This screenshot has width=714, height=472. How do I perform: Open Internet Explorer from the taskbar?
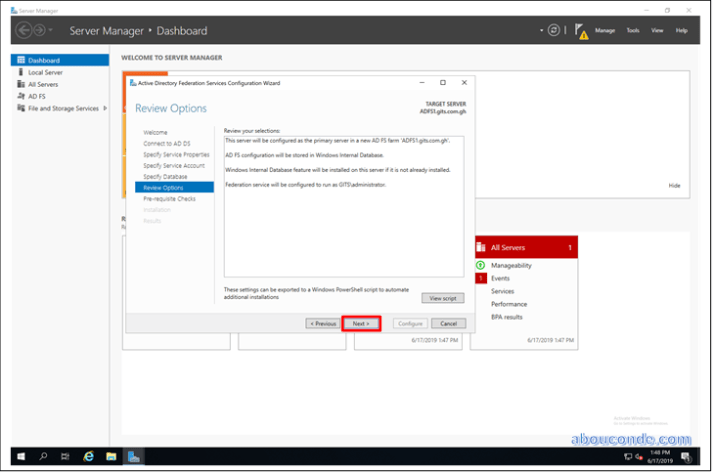(x=88, y=456)
